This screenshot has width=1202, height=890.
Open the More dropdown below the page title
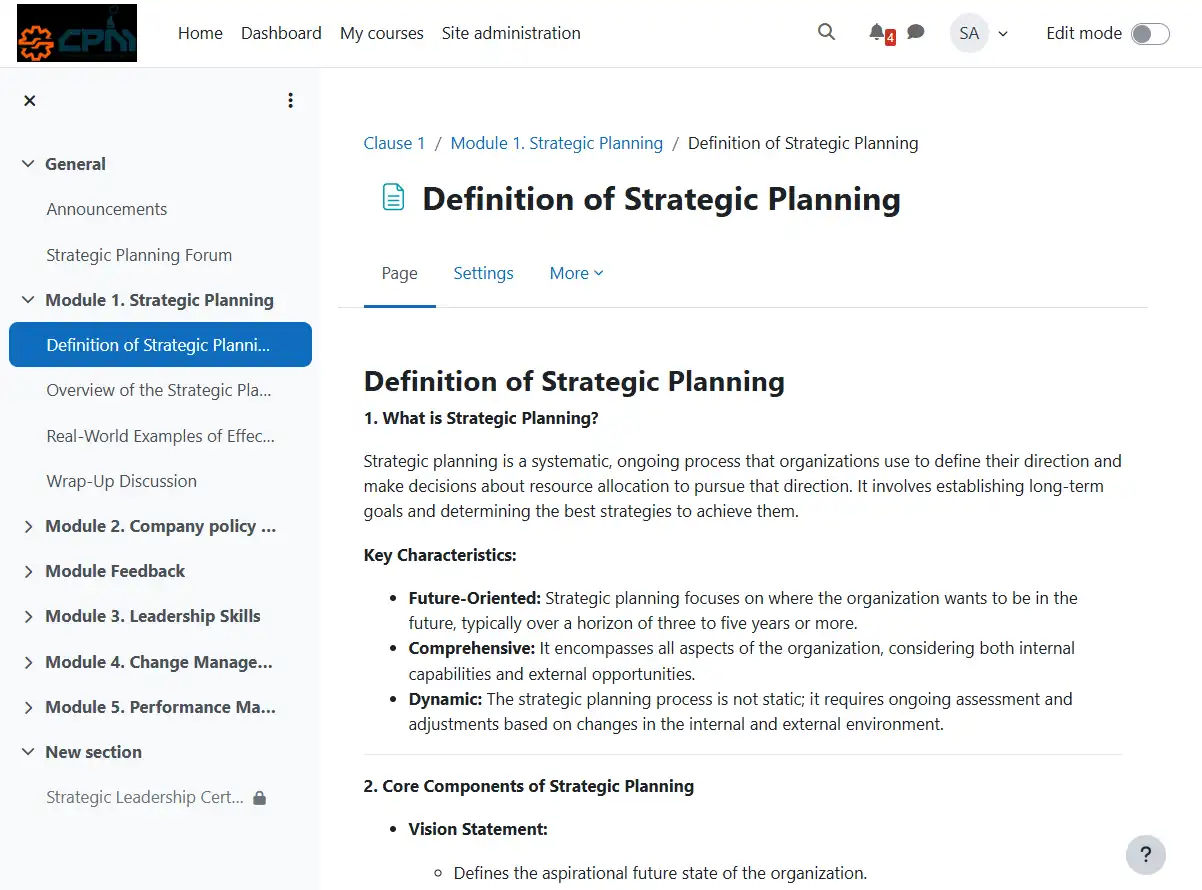[575, 272]
